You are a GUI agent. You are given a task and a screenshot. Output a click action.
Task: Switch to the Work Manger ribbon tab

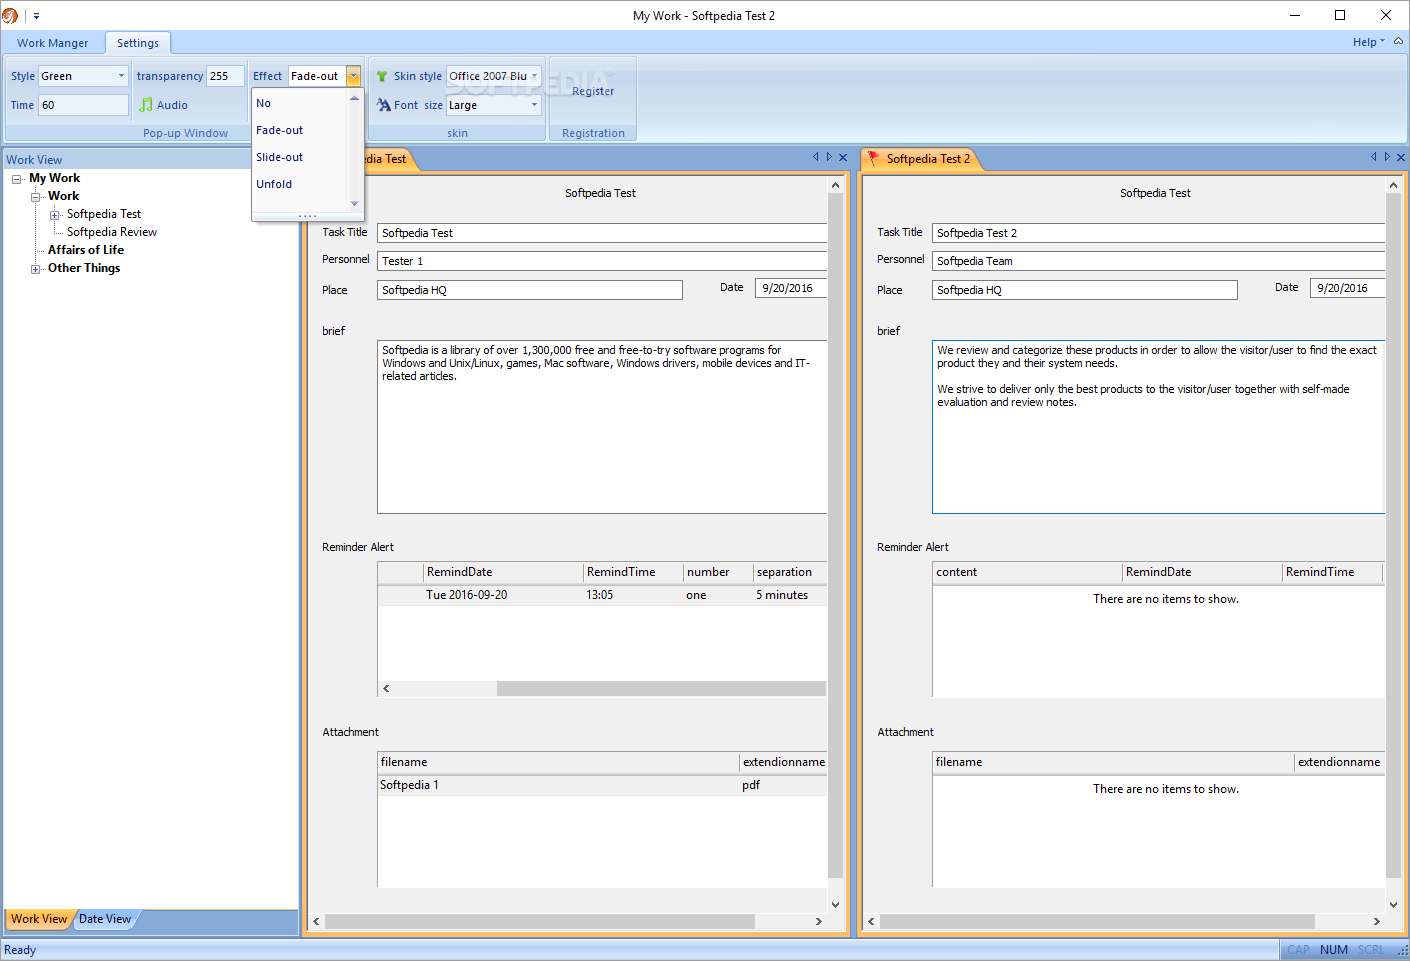52,43
